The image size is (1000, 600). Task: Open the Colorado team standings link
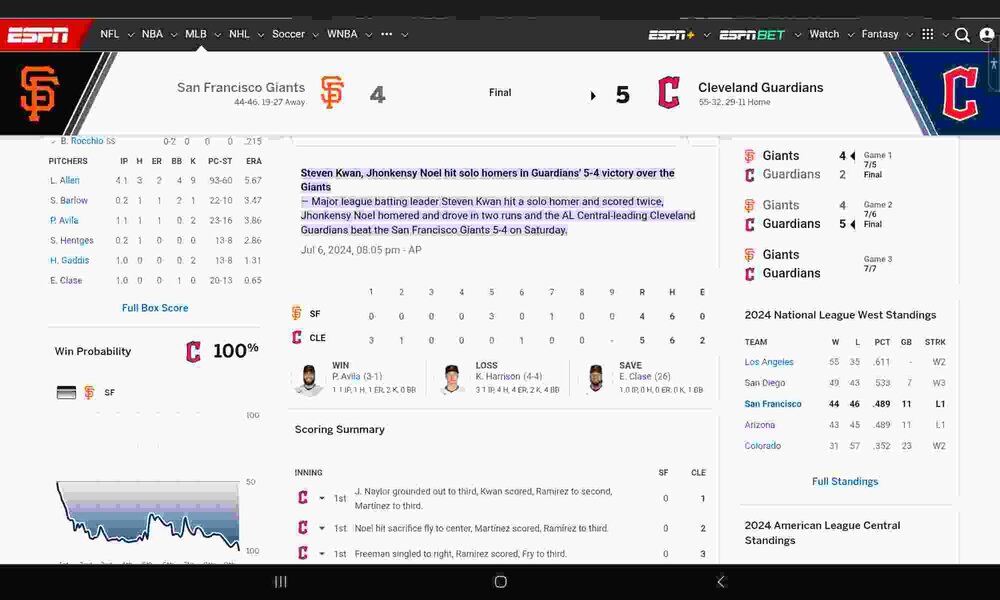763,446
